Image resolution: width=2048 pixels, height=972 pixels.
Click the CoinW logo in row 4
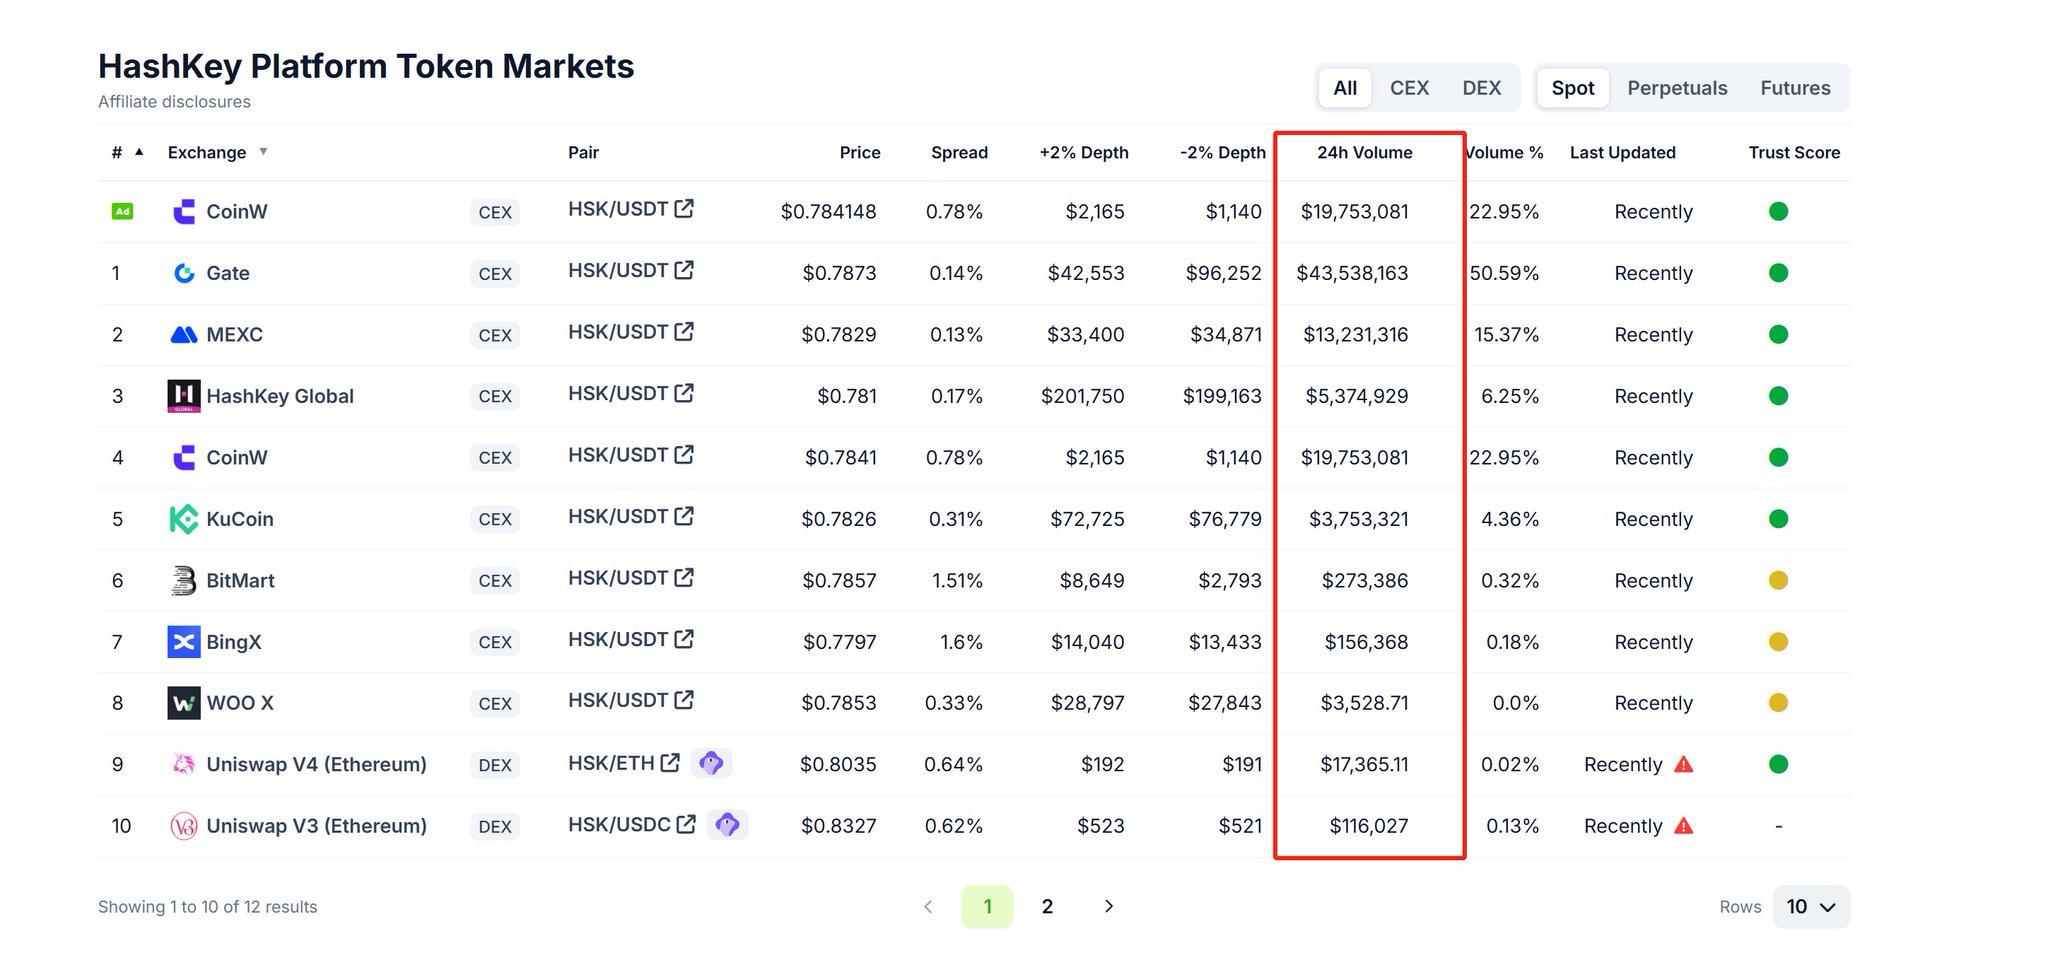pyautogui.click(x=184, y=458)
